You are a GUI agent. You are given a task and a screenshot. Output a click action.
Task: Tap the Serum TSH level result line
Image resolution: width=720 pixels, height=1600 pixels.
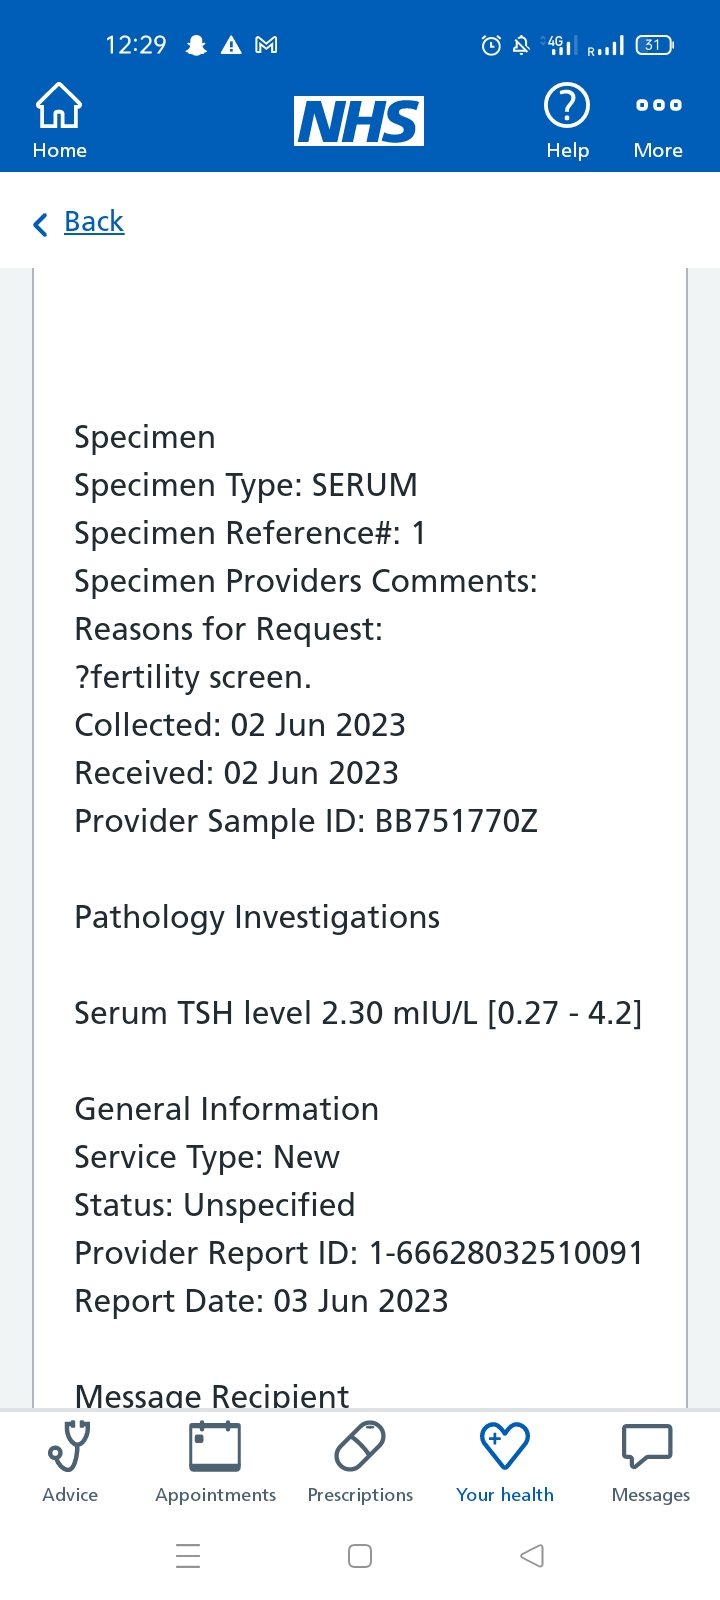point(358,1013)
